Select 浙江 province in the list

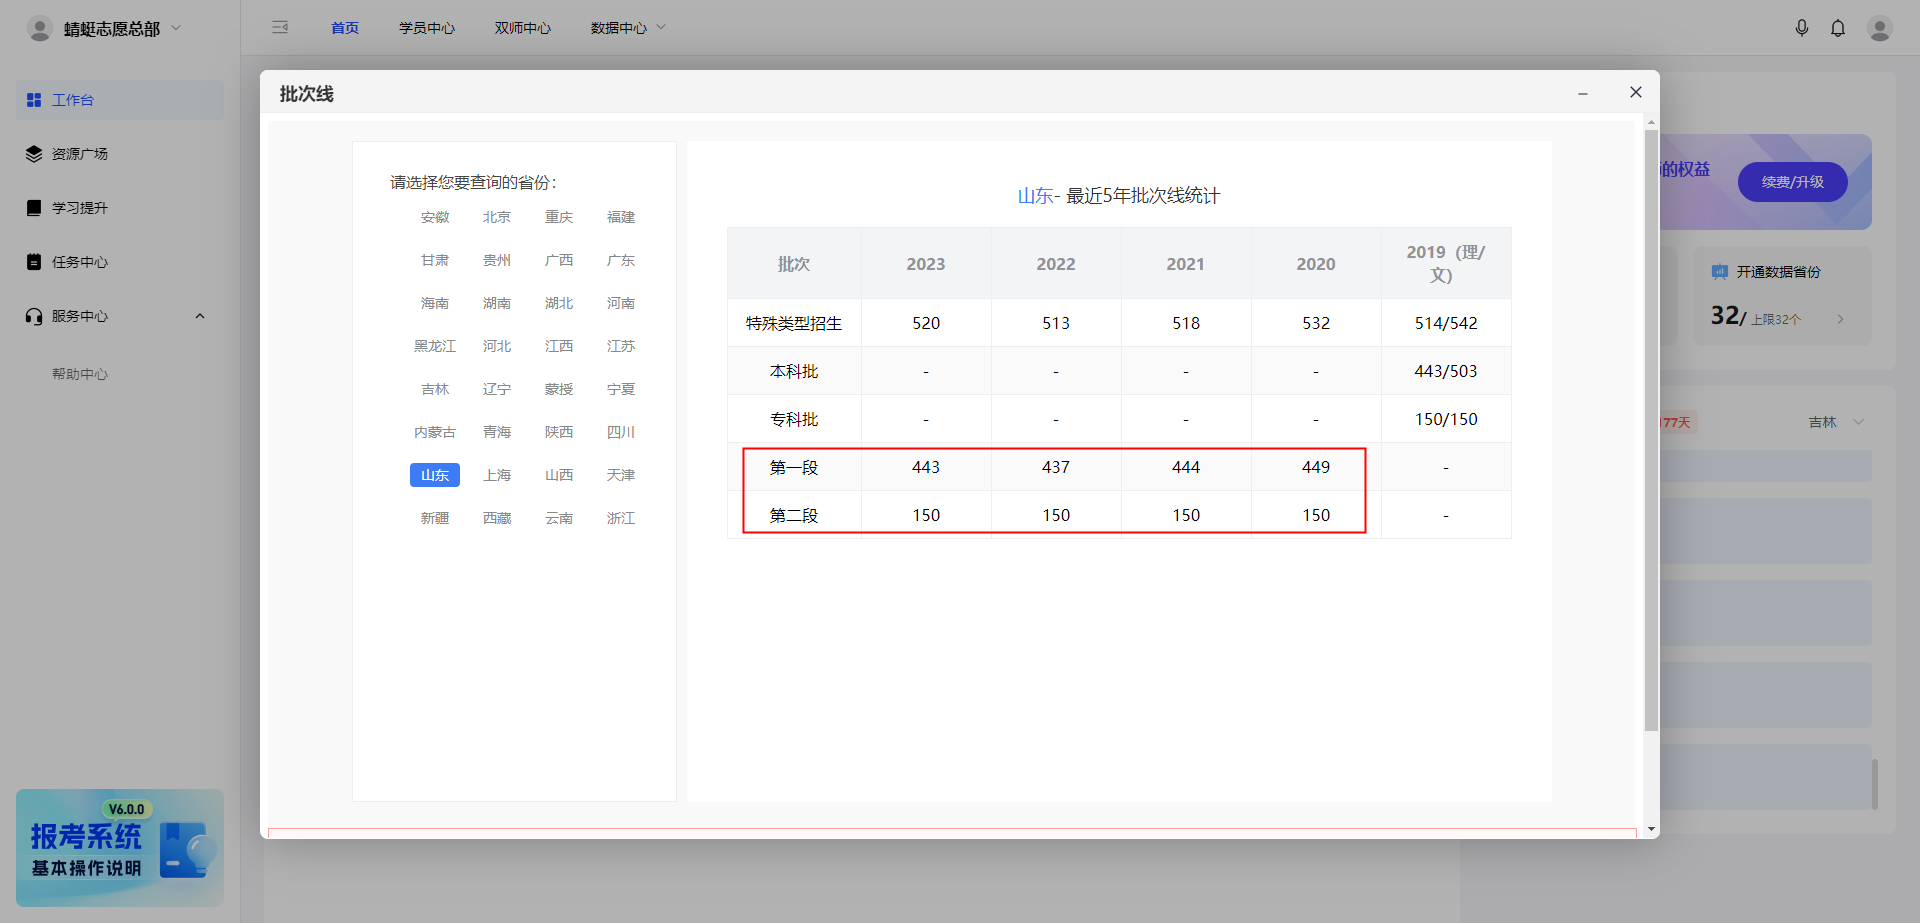click(x=621, y=517)
